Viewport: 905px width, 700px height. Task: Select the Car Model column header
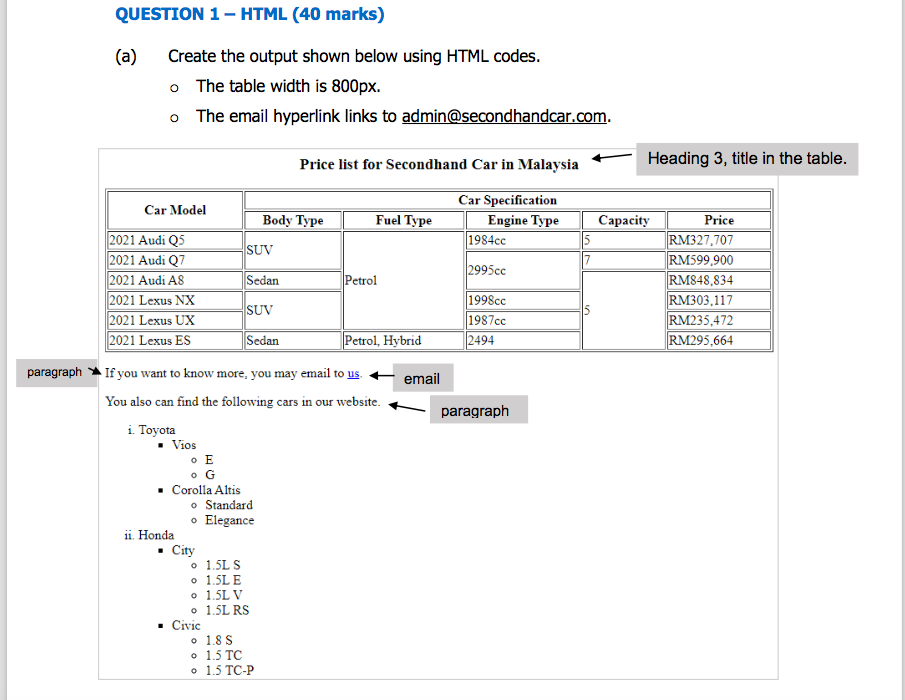[x=174, y=210]
